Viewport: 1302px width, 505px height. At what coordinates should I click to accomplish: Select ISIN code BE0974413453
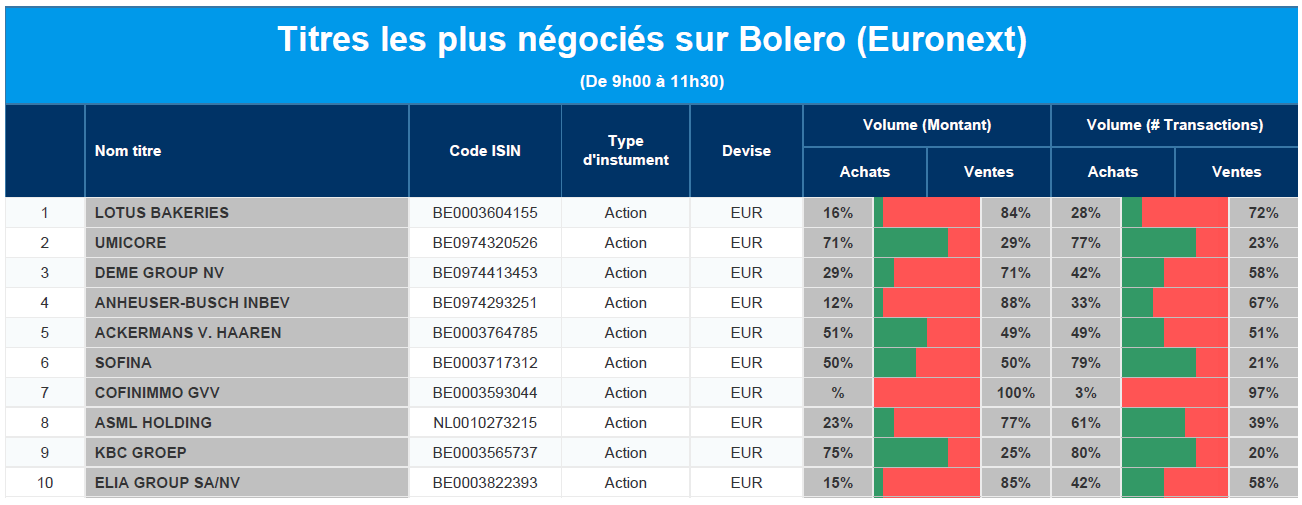tap(485, 273)
